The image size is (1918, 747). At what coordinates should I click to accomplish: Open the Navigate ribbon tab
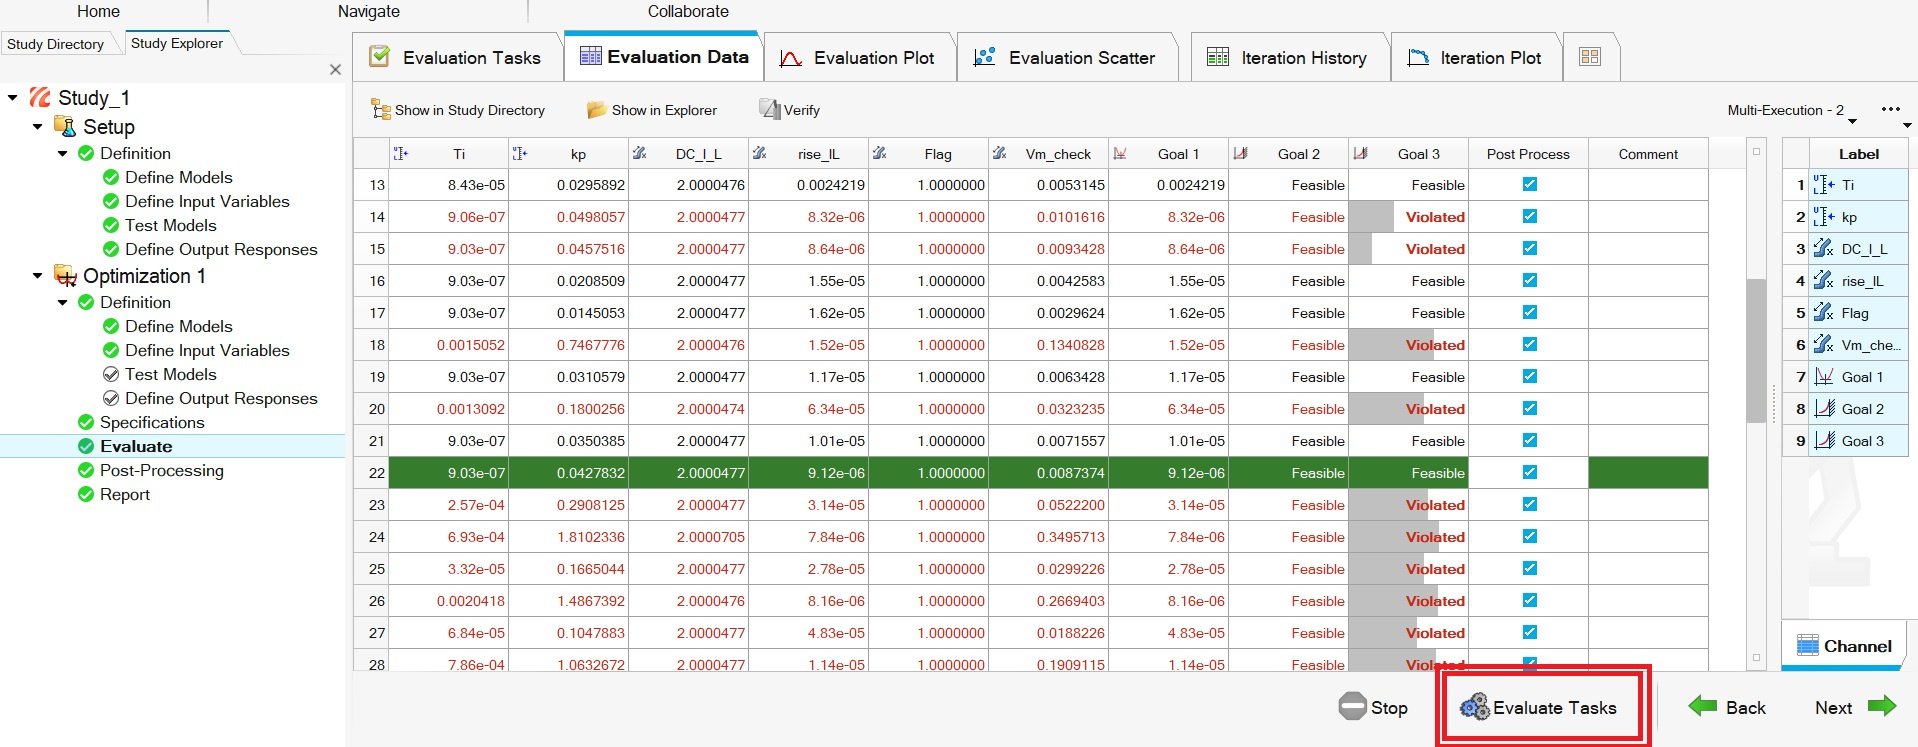tap(368, 11)
